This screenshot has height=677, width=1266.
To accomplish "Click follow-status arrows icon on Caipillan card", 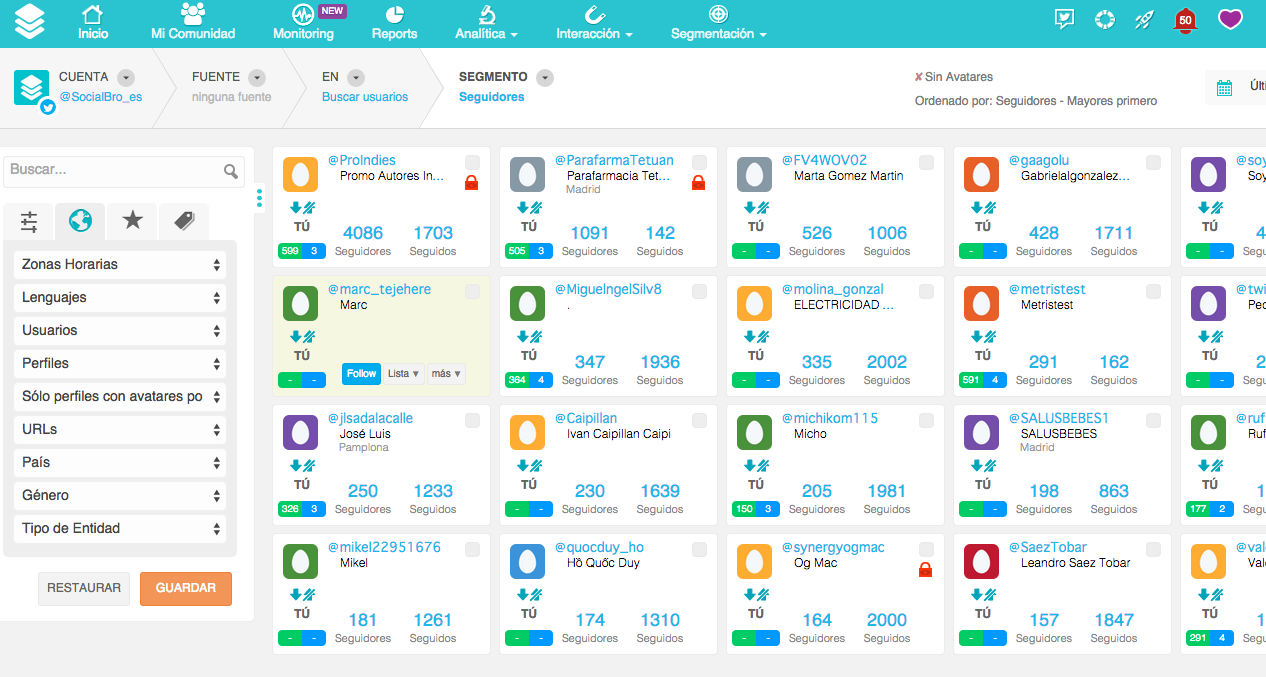I will [x=528, y=466].
